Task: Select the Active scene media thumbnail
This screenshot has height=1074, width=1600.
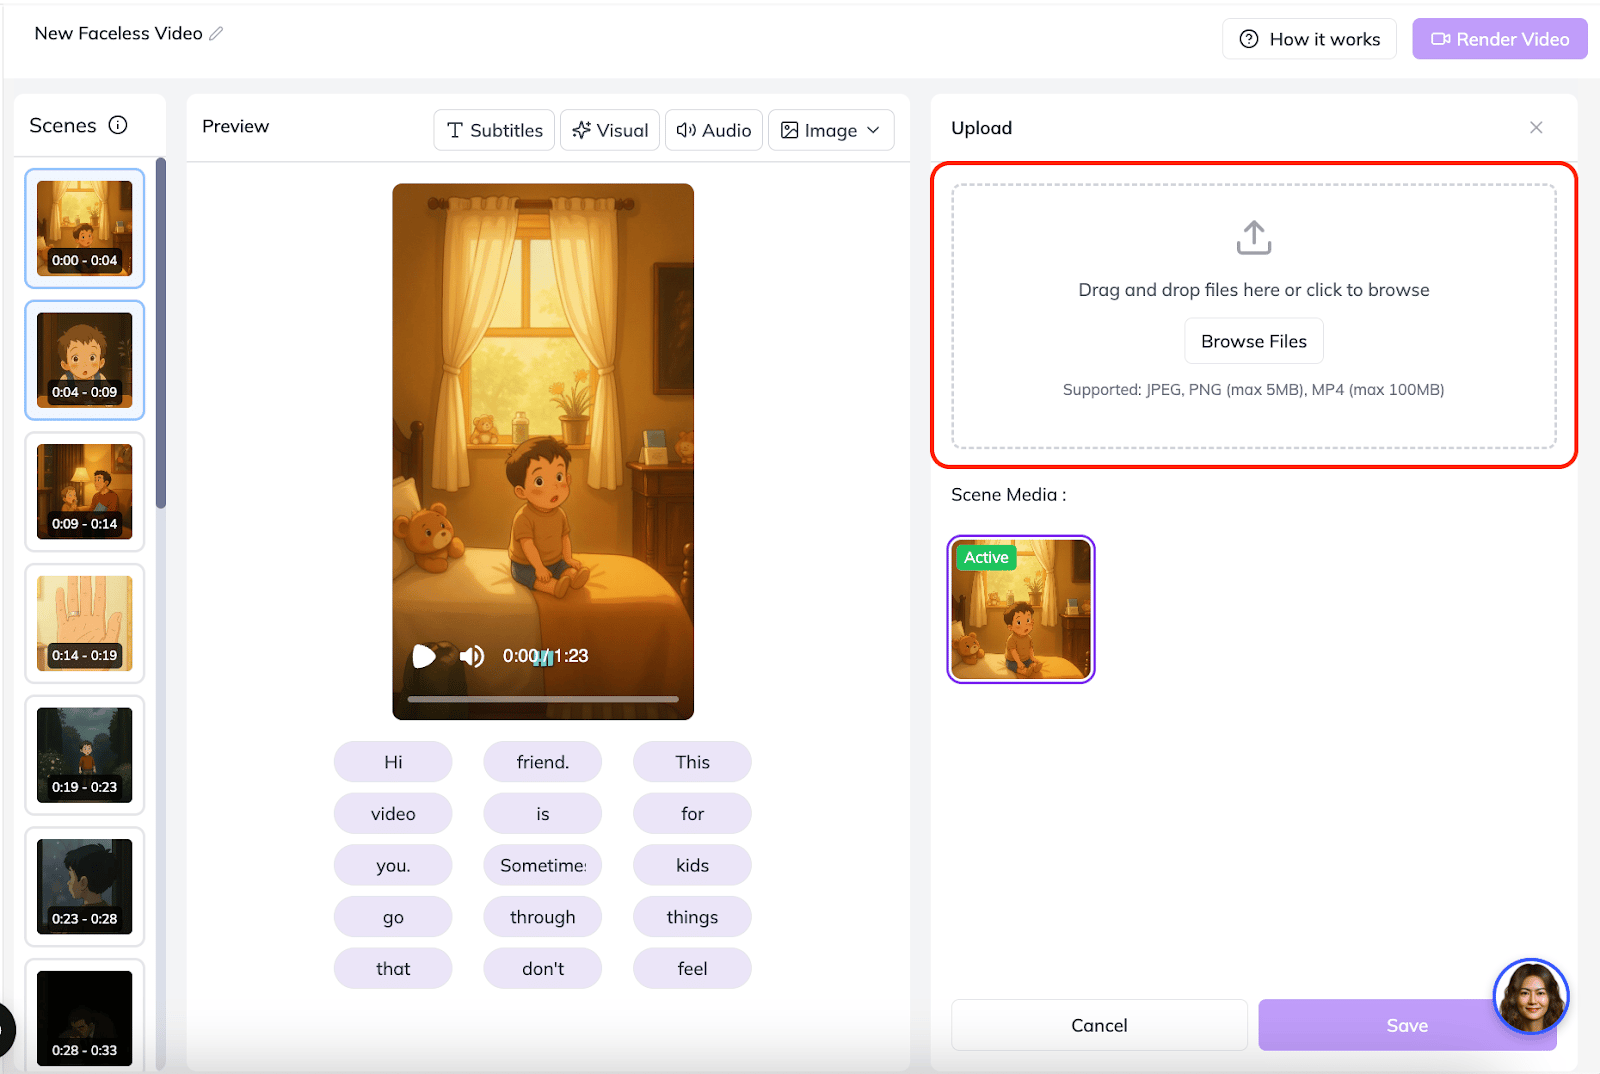Action: click(x=1021, y=609)
